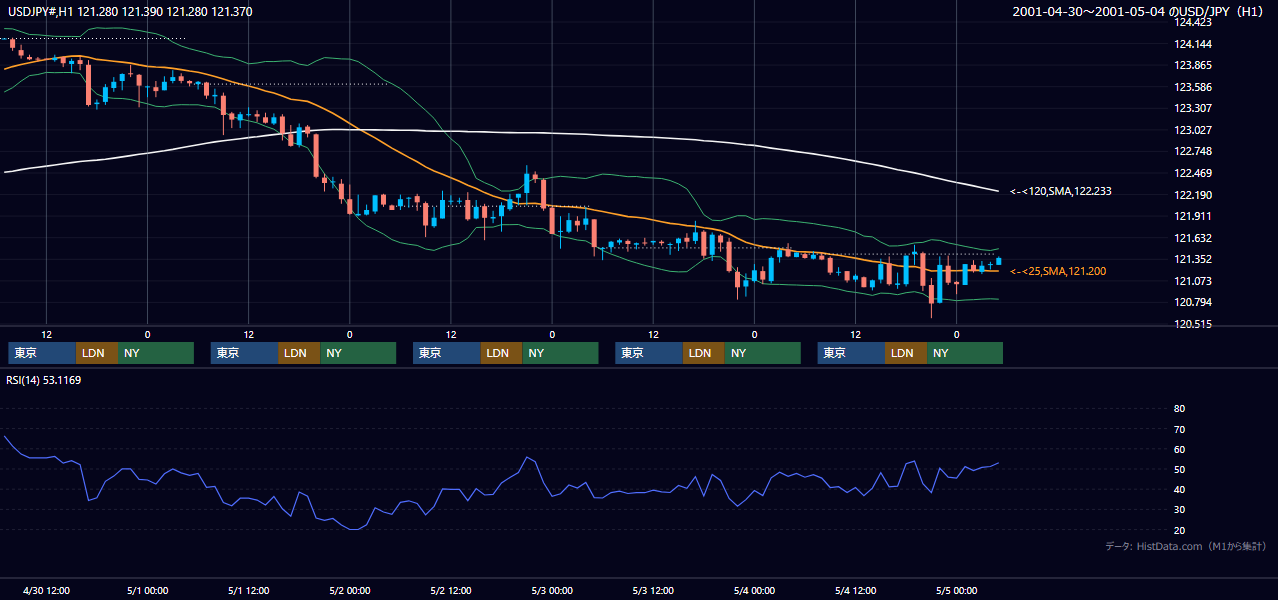Image resolution: width=1278 pixels, height=600 pixels.
Task: Click price axis value 124.423
Action: point(1193,22)
